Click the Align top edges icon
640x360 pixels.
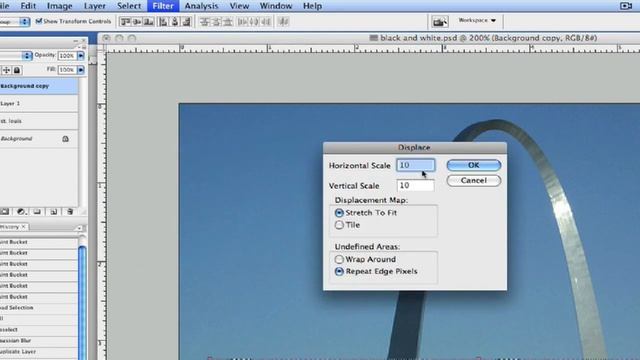click(x=126, y=22)
